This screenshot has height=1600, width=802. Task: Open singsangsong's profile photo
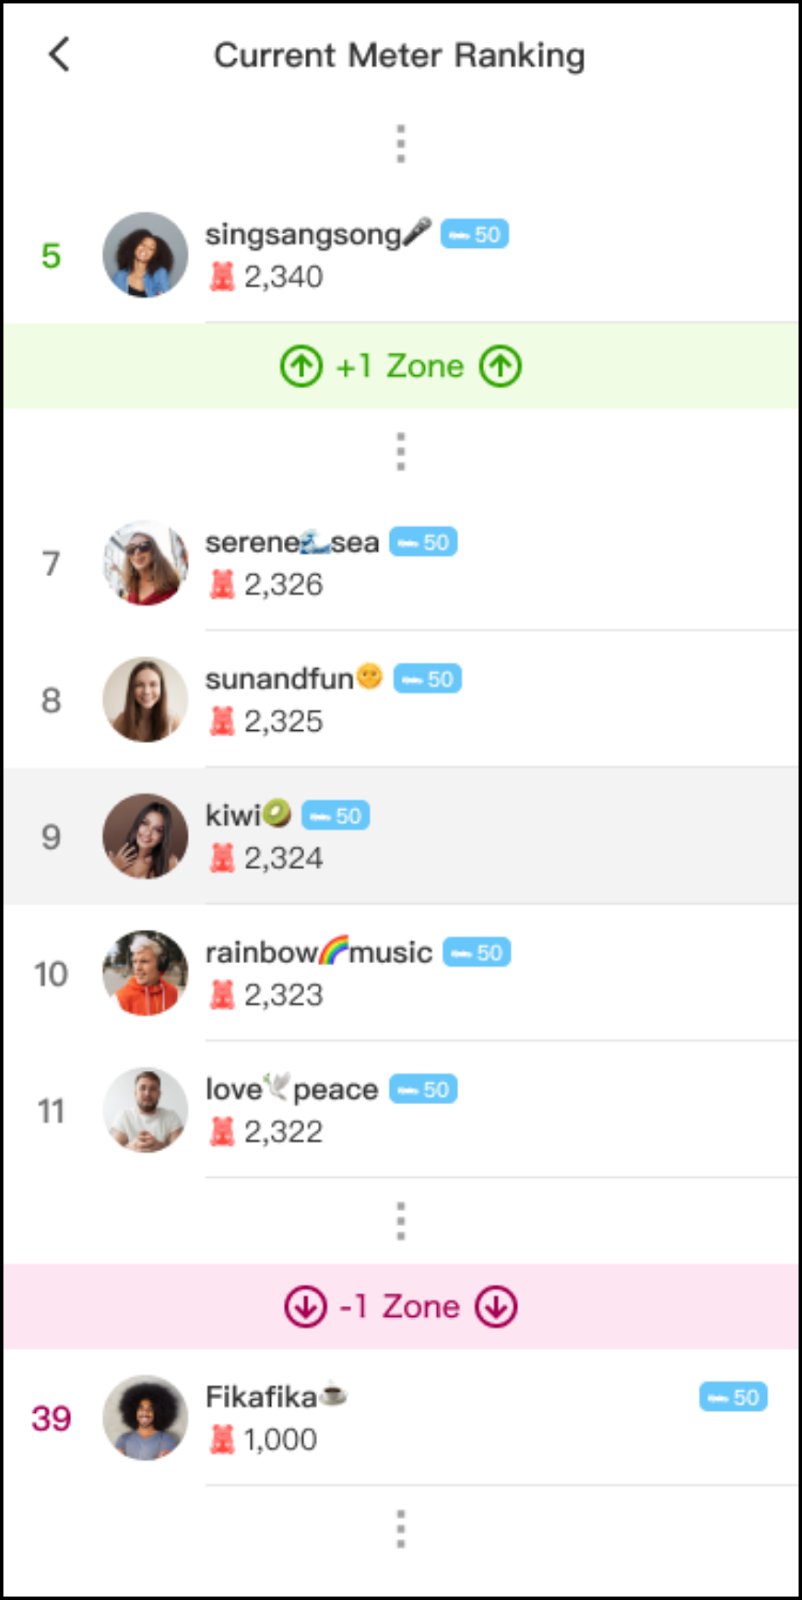pyautogui.click(x=145, y=255)
